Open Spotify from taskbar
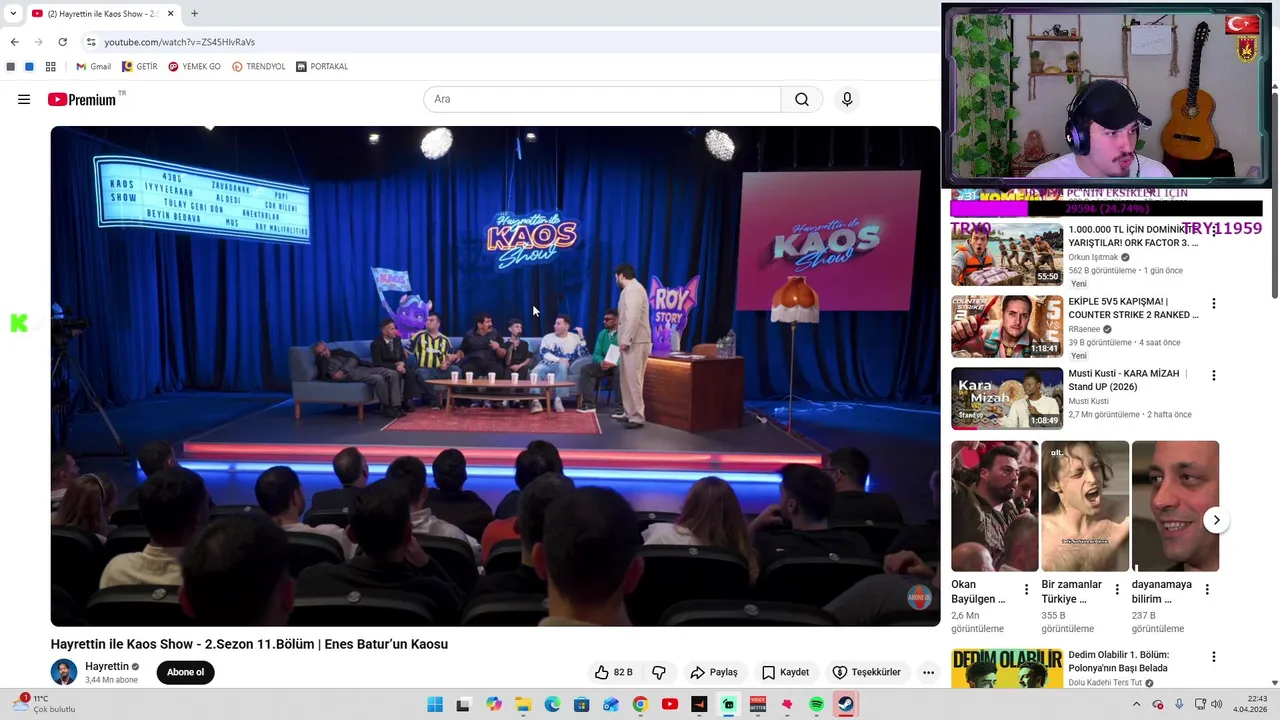1280x720 pixels. click(x=816, y=704)
